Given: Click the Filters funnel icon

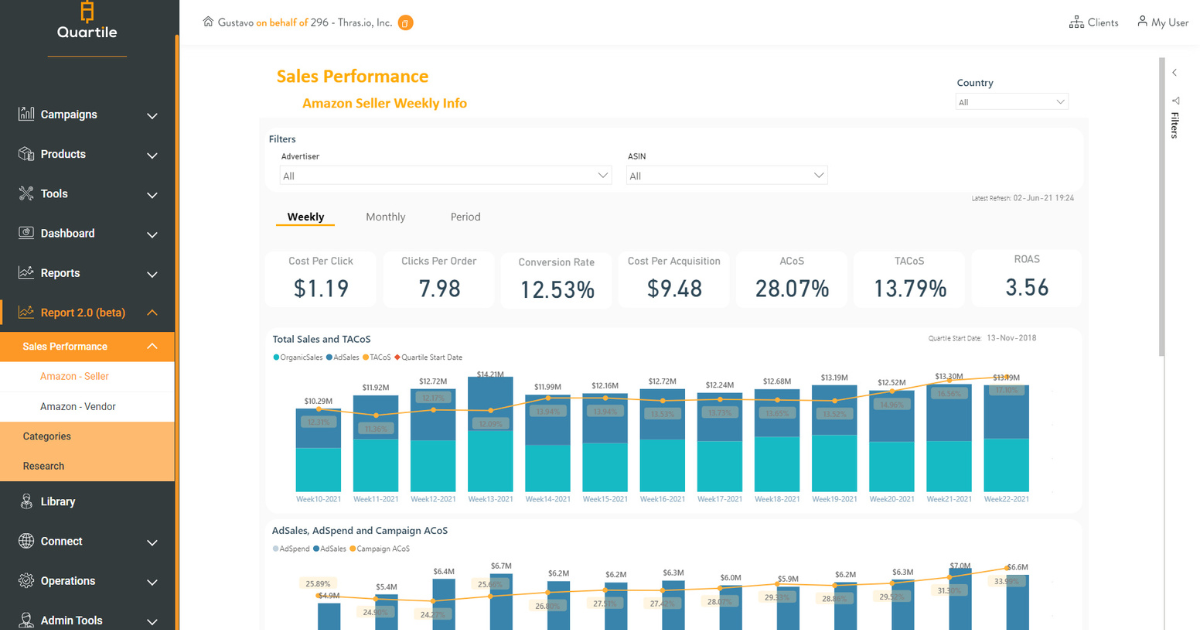Looking at the screenshot, I should pyautogui.click(x=1175, y=101).
